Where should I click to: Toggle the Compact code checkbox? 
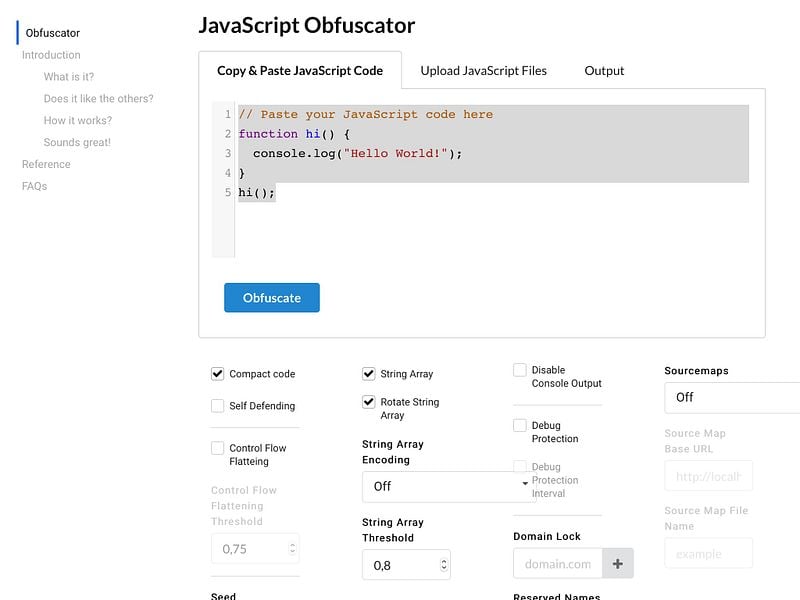pyautogui.click(x=218, y=374)
